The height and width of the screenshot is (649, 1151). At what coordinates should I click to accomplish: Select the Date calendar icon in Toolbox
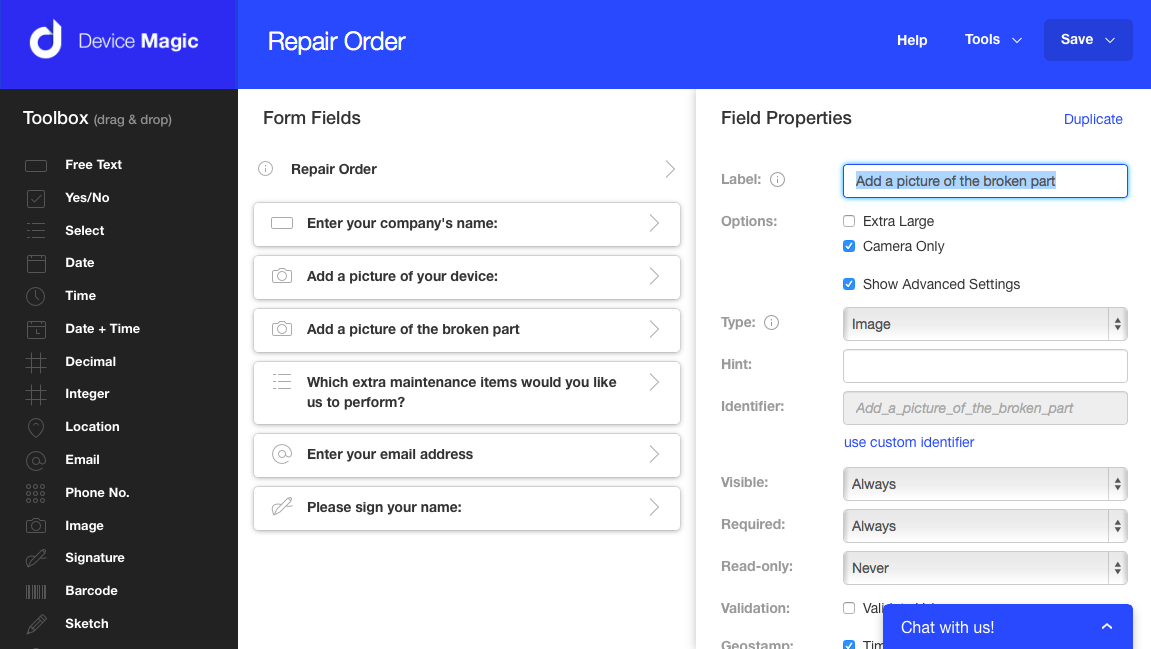[36, 263]
